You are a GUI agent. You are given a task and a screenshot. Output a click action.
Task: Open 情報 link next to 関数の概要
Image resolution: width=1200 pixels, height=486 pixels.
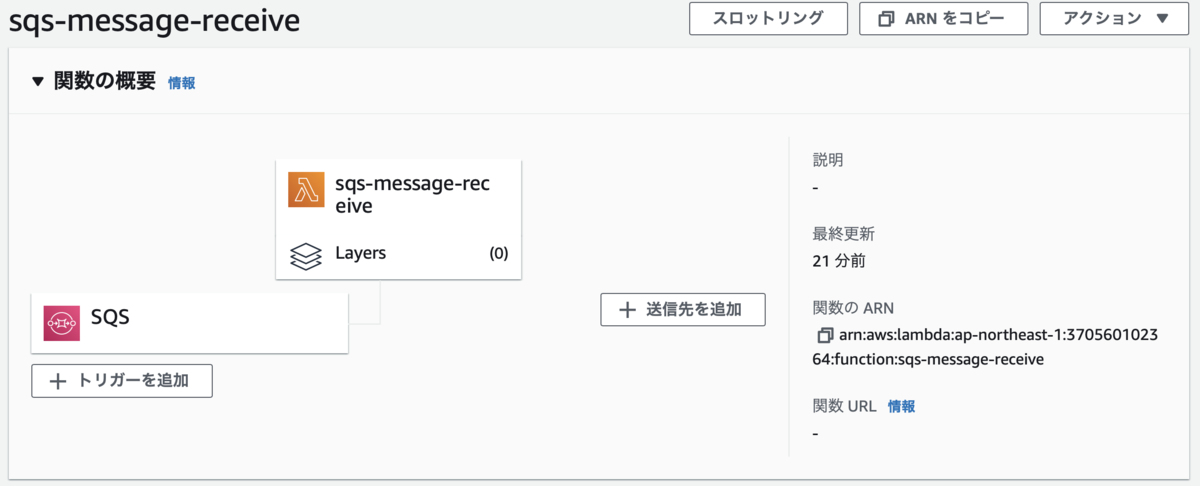[x=182, y=84]
